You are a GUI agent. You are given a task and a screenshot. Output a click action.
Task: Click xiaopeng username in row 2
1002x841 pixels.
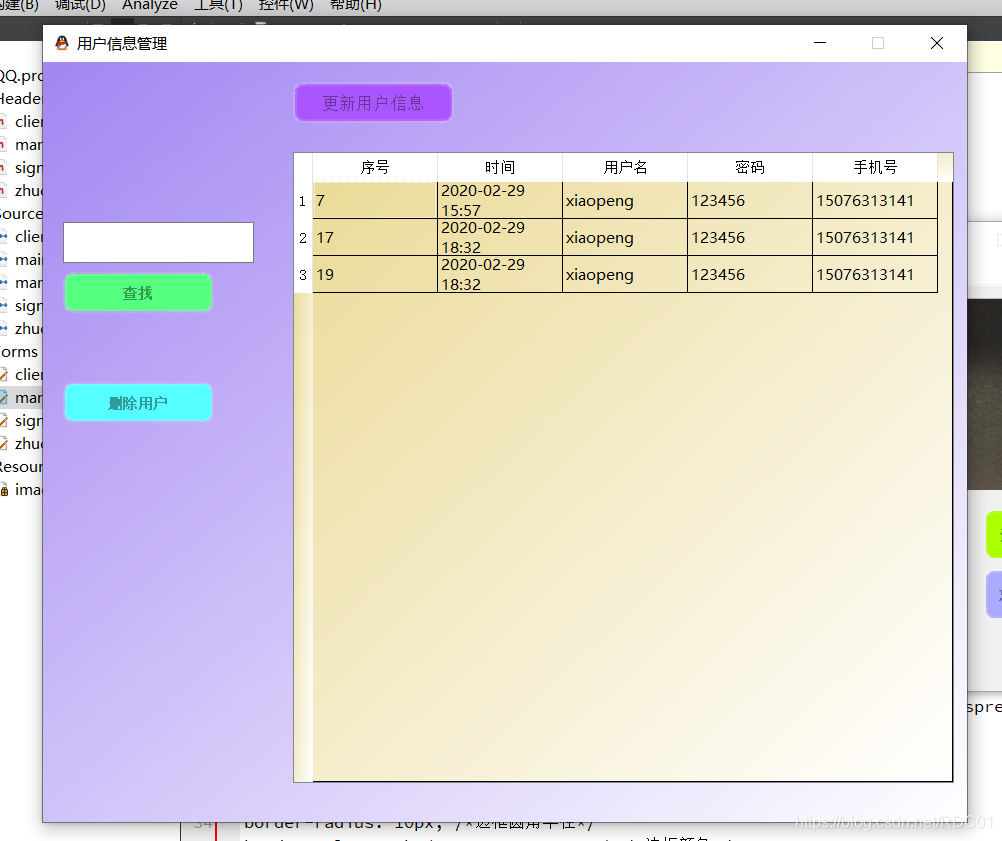click(x=625, y=238)
